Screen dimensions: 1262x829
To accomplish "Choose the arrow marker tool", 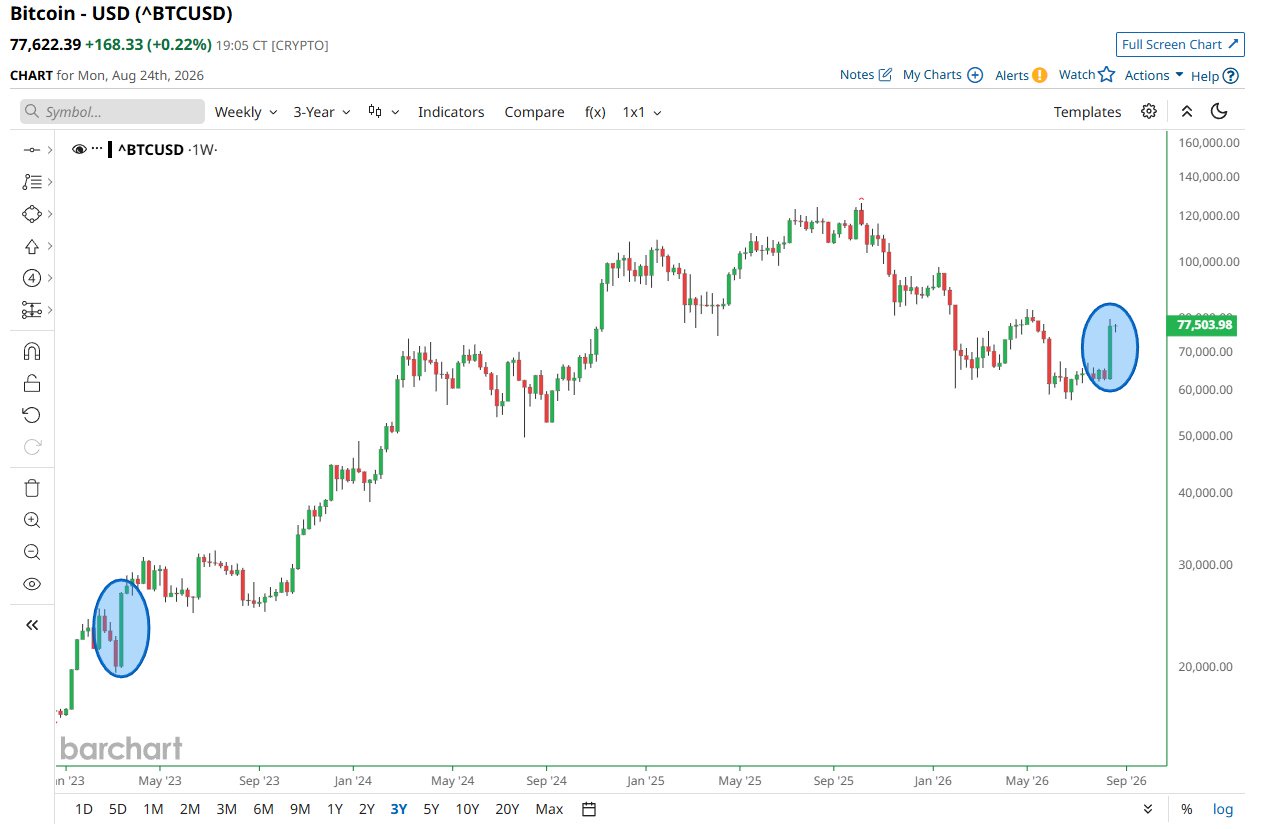I will coord(31,246).
